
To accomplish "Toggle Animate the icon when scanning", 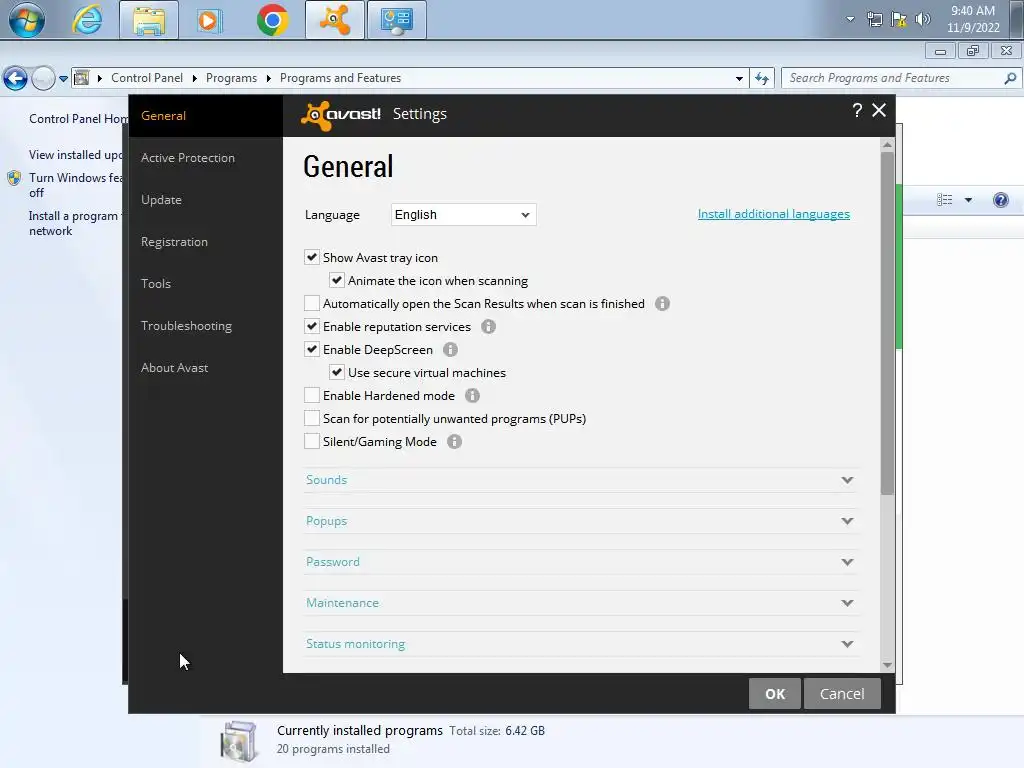I will (337, 280).
